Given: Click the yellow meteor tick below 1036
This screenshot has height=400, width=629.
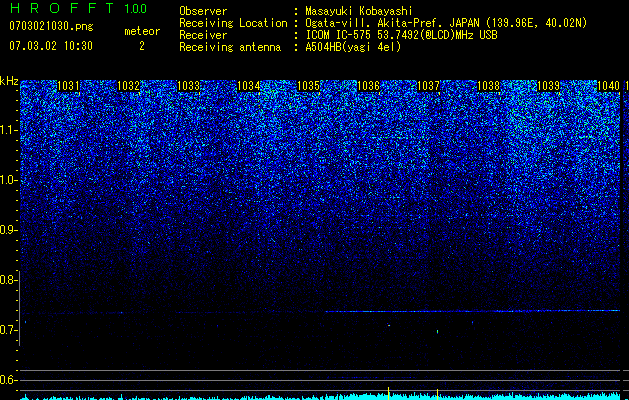Looking at the screenshot, I should [388, 393].
